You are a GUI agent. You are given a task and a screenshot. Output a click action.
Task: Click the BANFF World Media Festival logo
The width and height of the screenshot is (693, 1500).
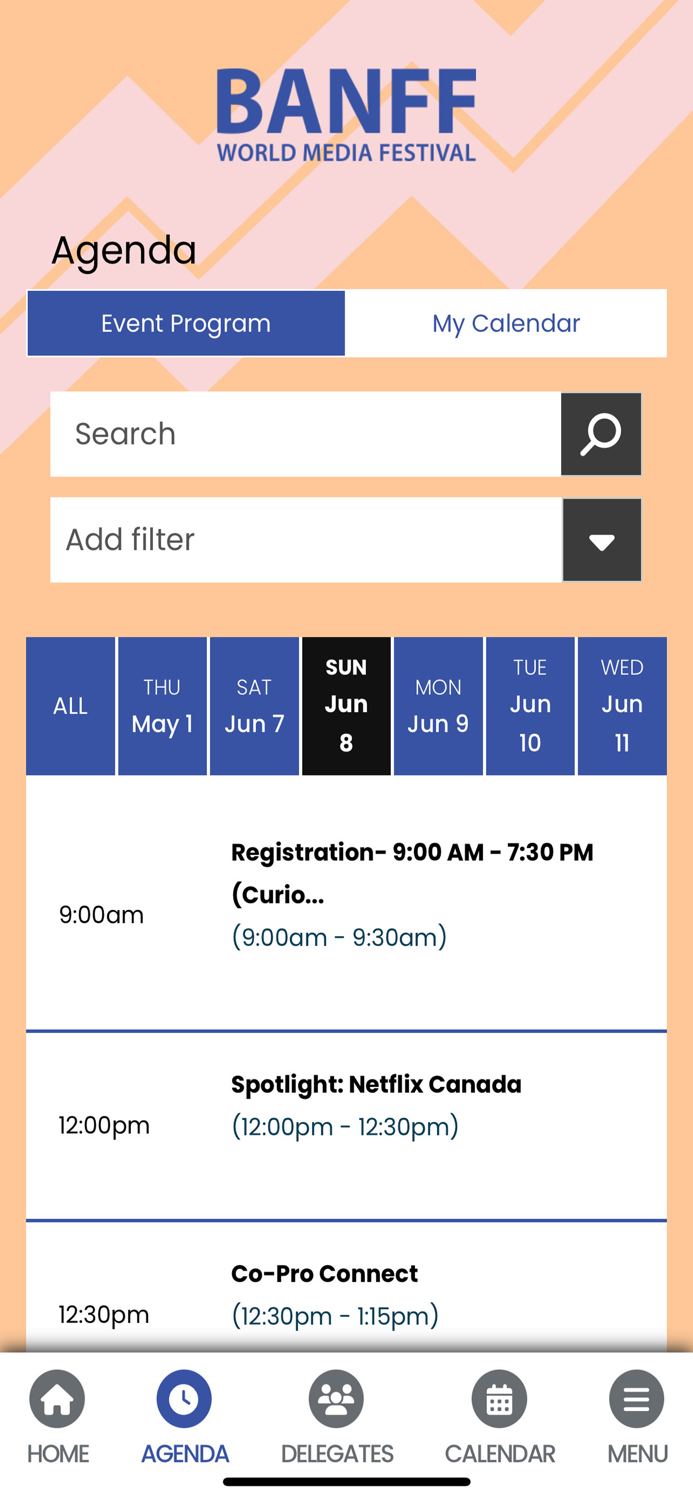click(346, 114)
